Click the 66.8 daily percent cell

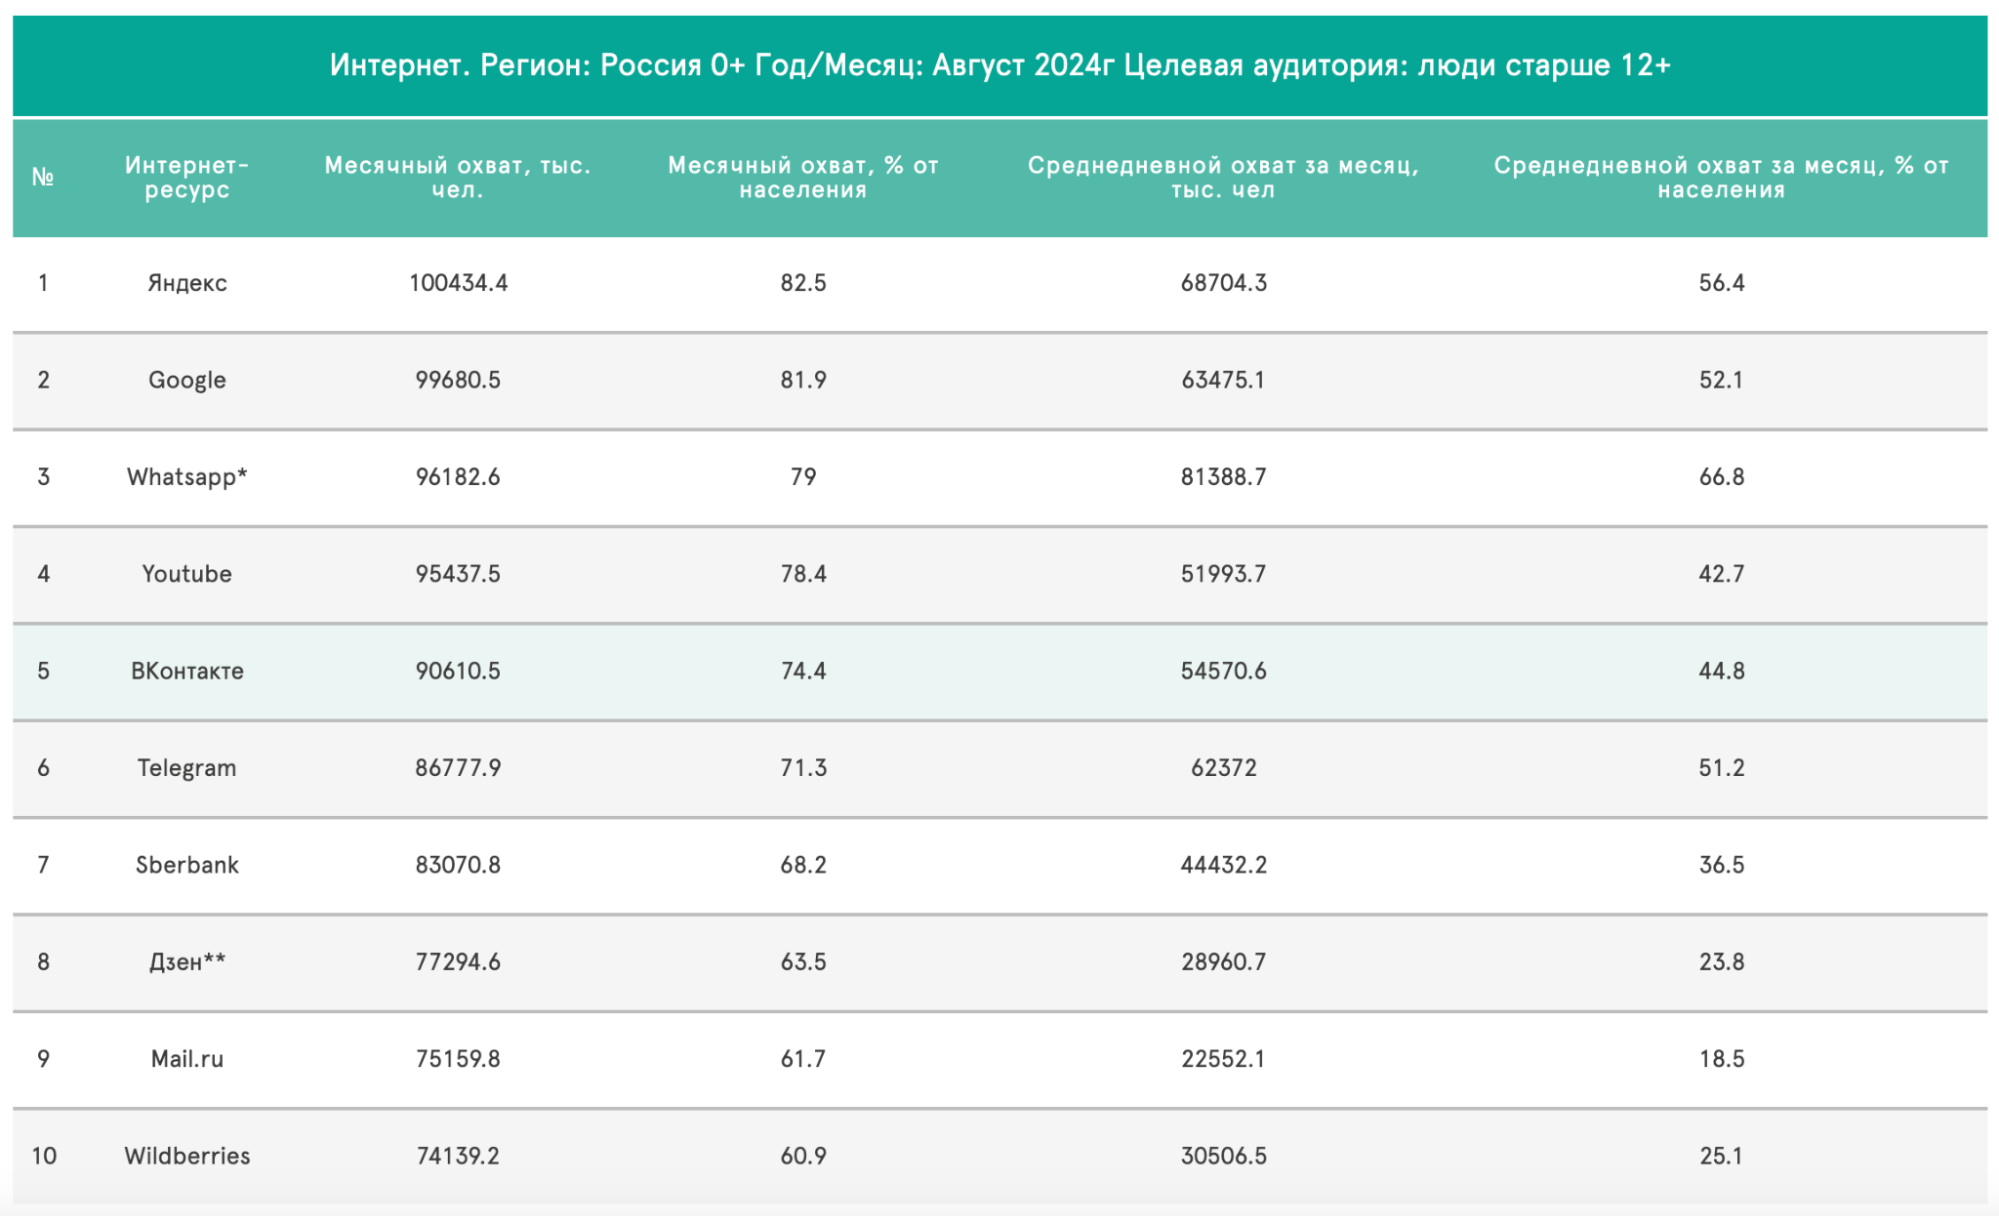(x=1721, y=477)
